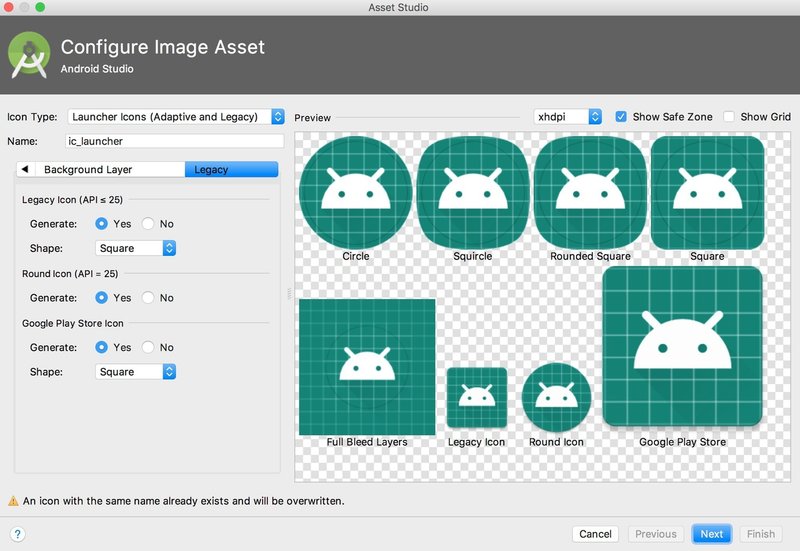Click the Full Bleed Layers preview
Viewport: 800px width, 551px height.
pyautogui.click(x=367, y=367)
